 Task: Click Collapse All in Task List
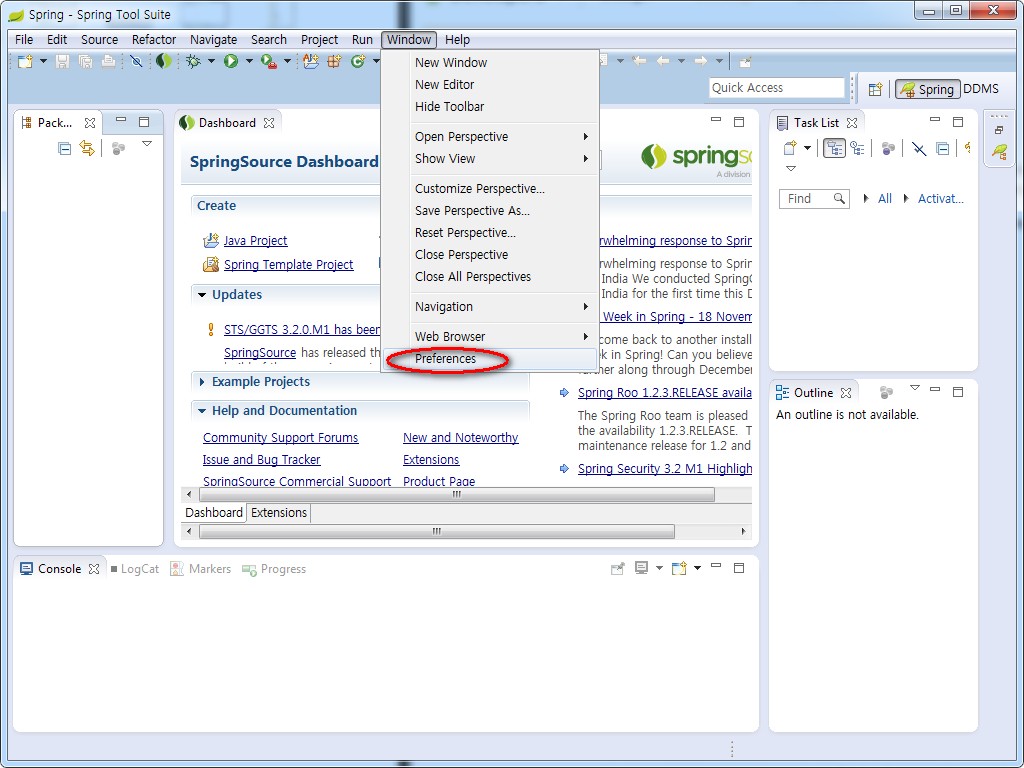942,148
